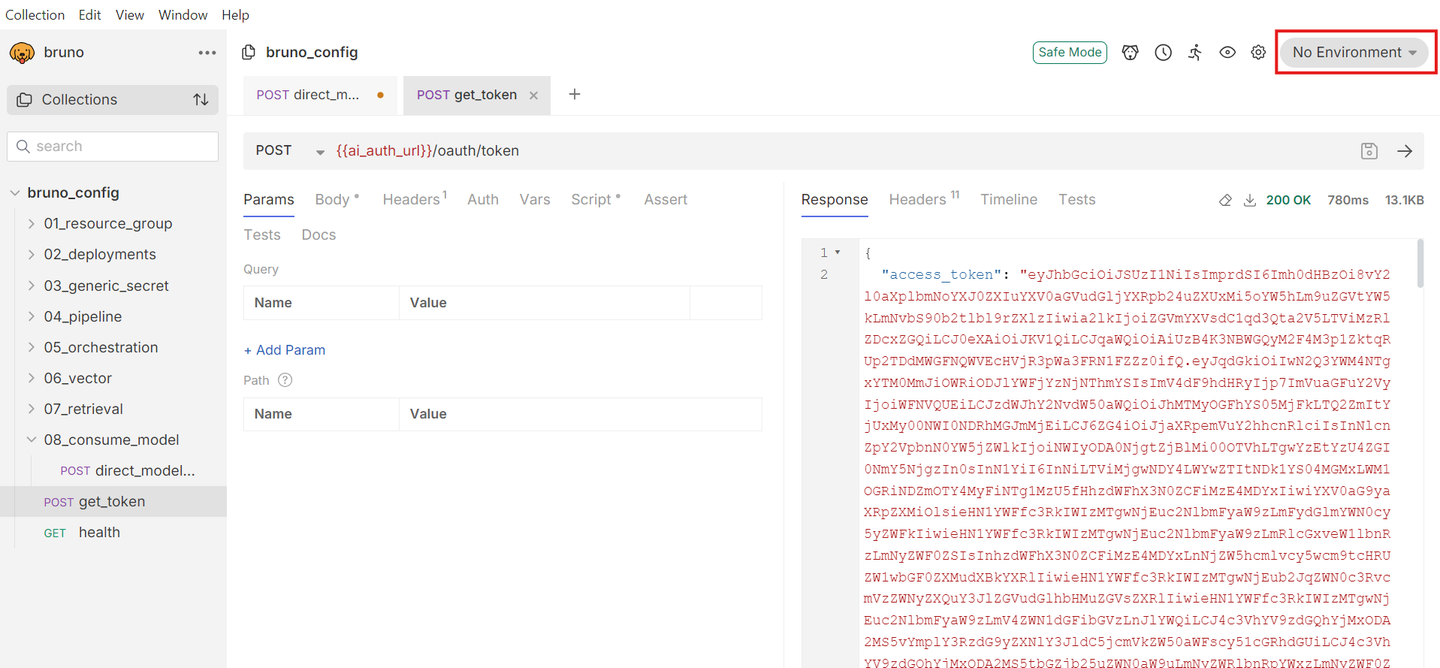The width and height of the screenshot is (1440, 668).
Task: Click the request URL field
Action: [x=840, y=151]
